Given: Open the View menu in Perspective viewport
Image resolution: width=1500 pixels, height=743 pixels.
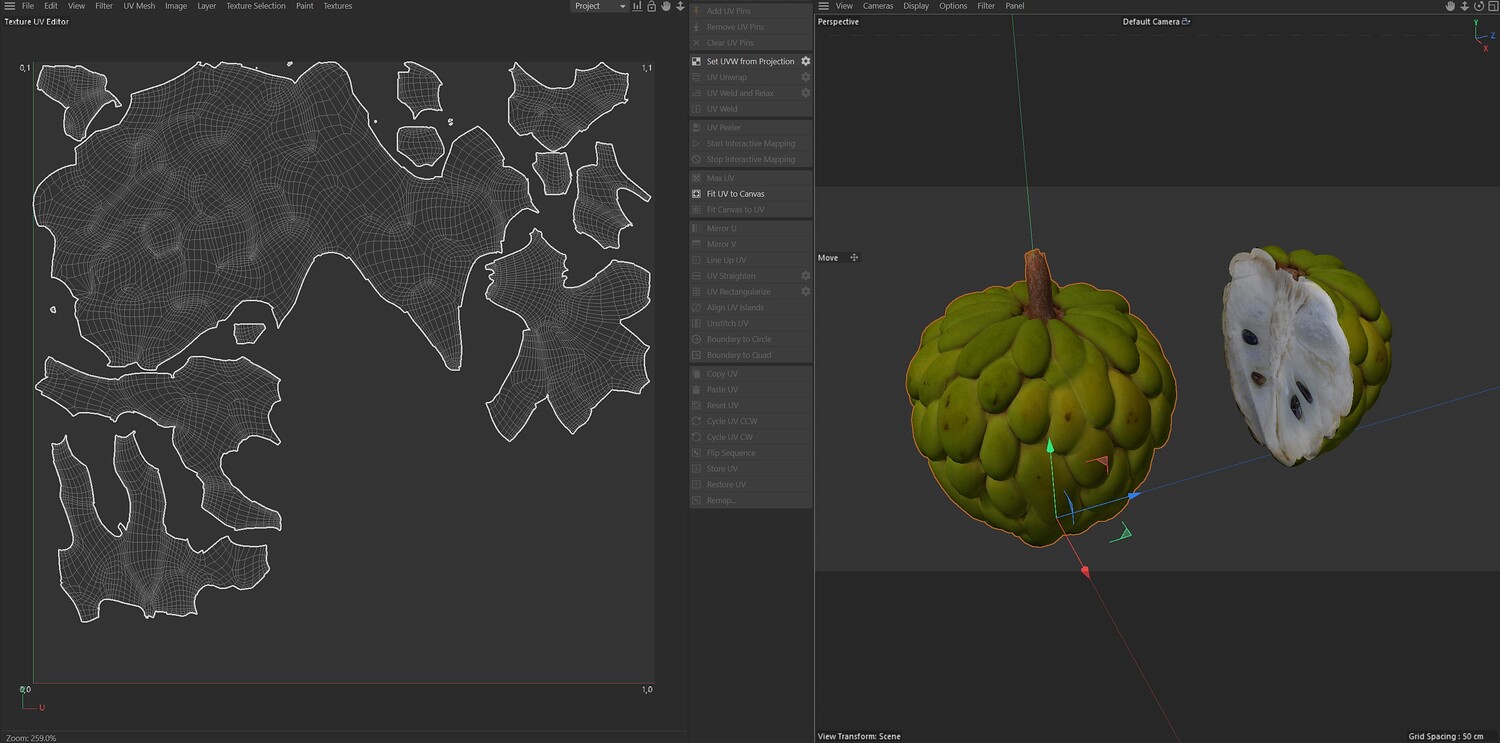Looking at the screenshot, I should coord(844,6).
